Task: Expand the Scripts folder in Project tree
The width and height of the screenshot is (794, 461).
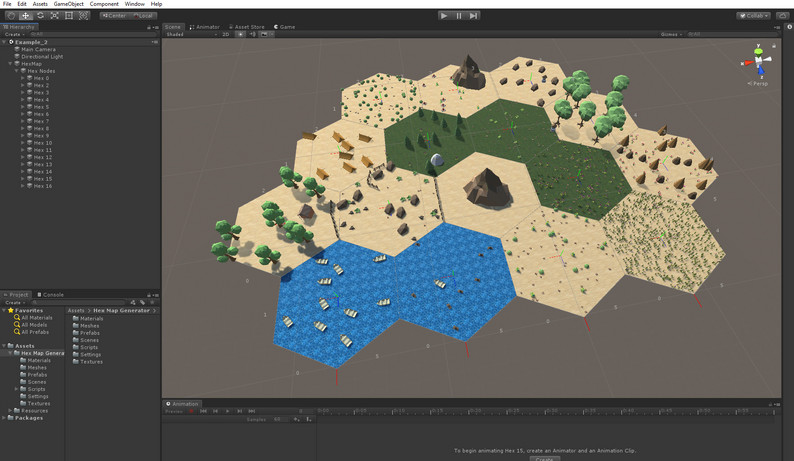Action: click(17, 389)
